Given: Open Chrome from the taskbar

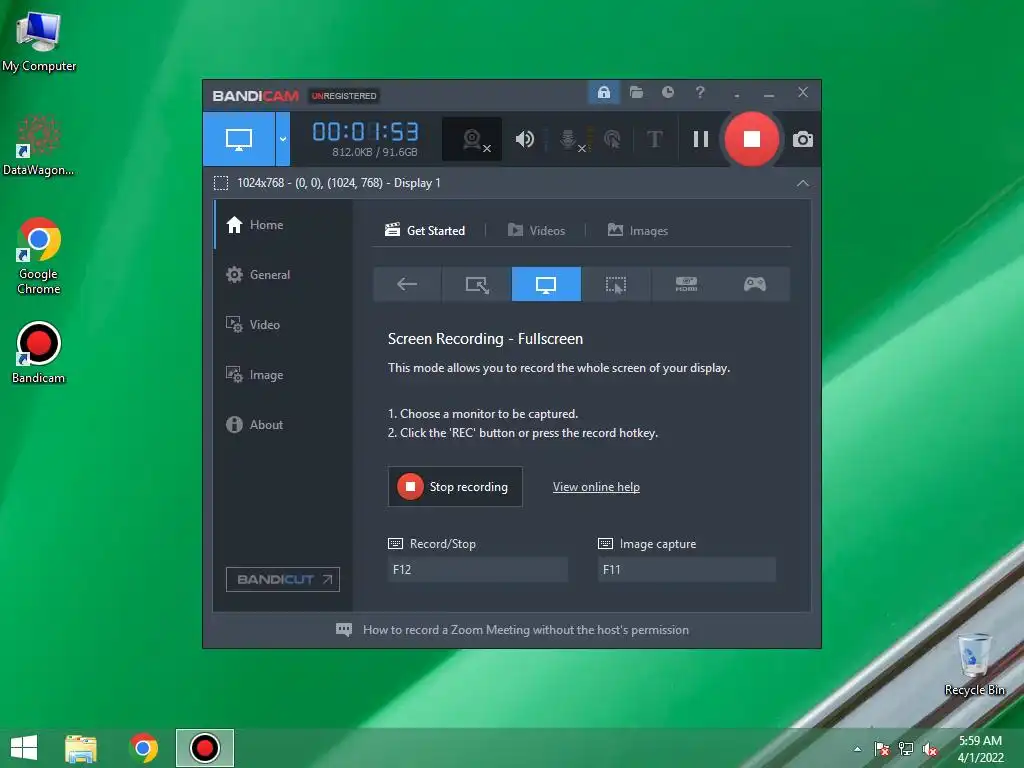Looking at the screenshot, I should point(144,748).
